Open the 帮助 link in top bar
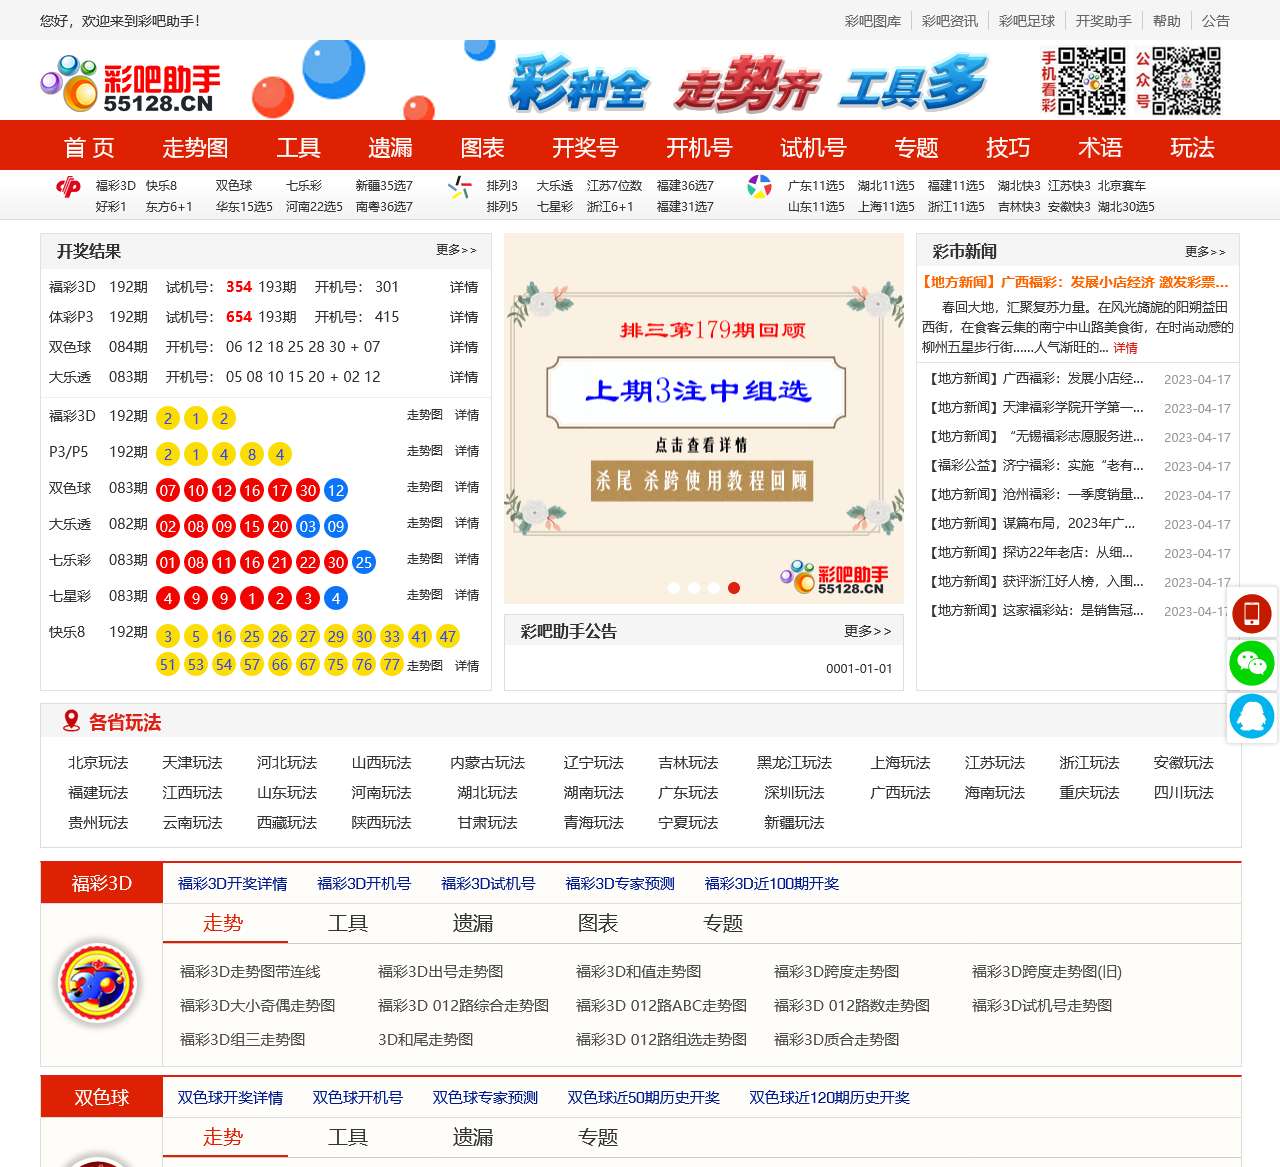This screenshot has width=1280, height=1167. (1167, 21)
